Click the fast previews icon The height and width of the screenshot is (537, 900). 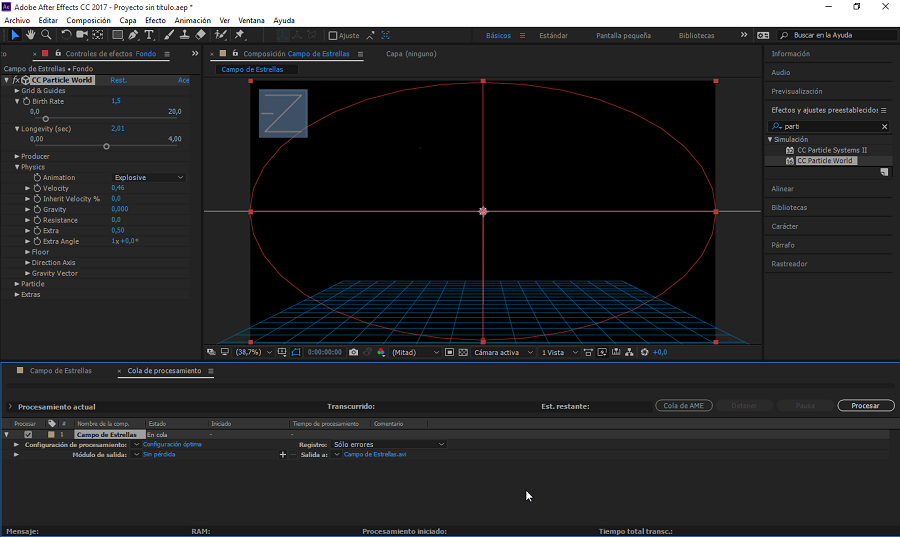pyautogui.click(x=602, y=352)
